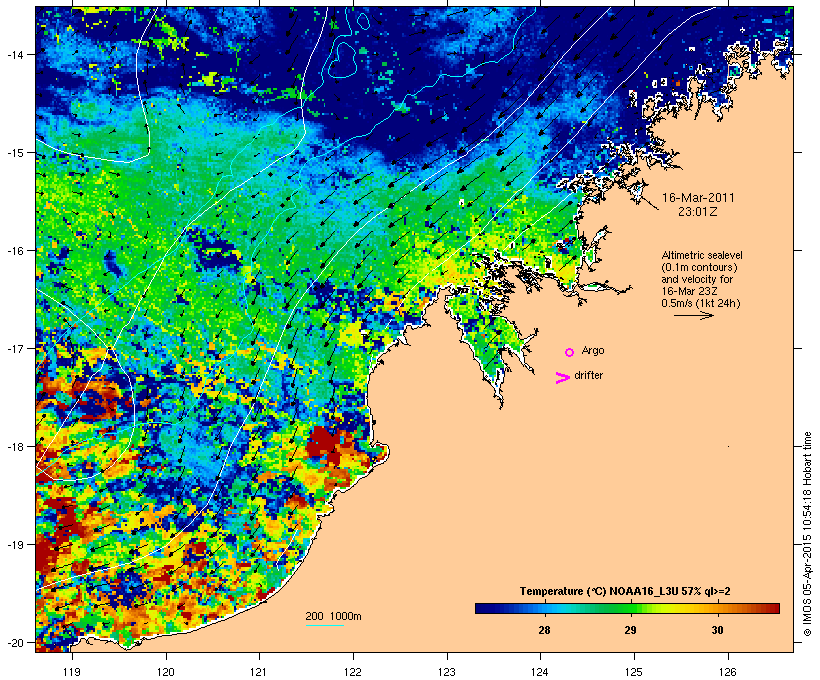The image size is (820, 680).
Task: Click the latitude label '-15'
Action: coord(14,153)
